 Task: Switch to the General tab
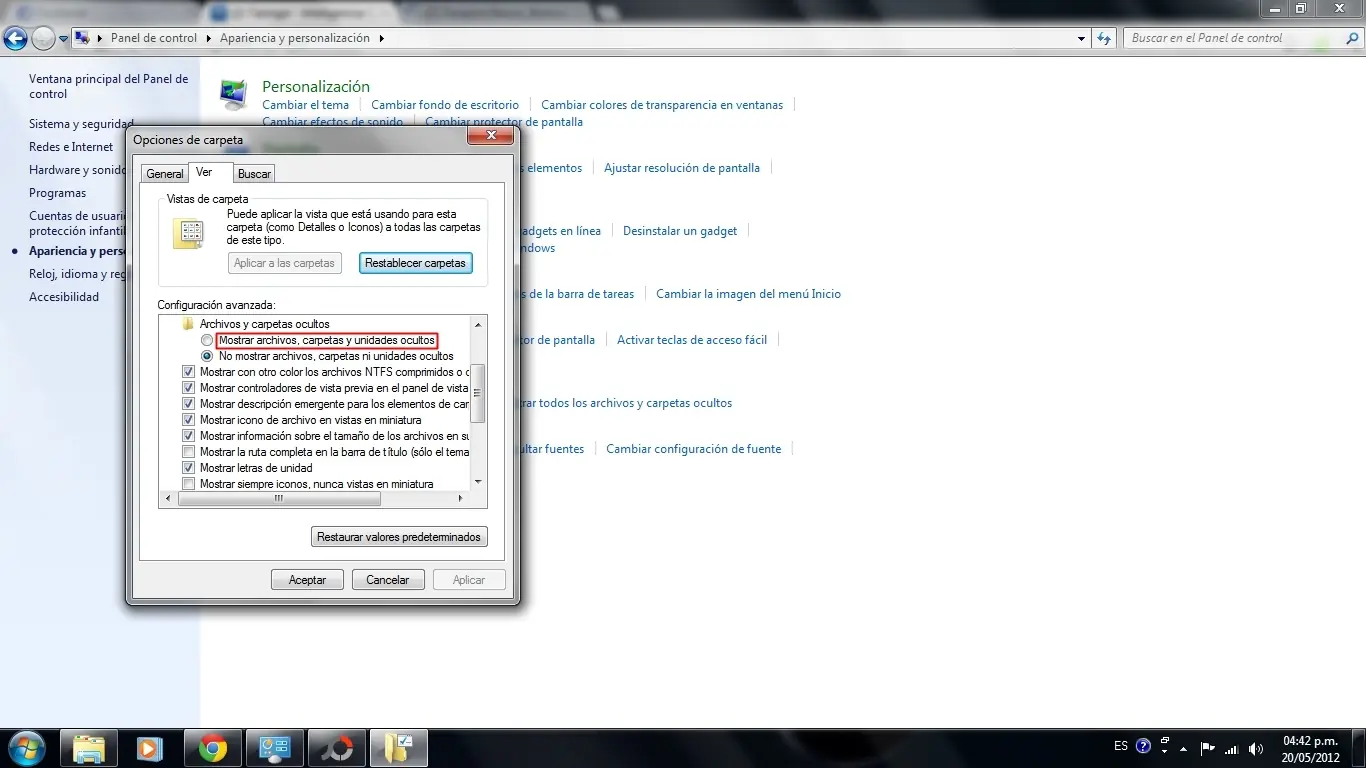pos(165,174)
